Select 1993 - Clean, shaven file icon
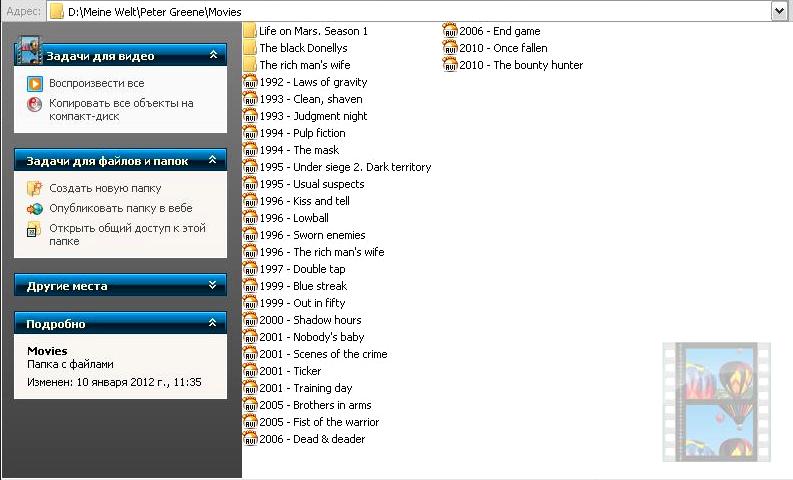793x480 pixels. tap(250, 99)
